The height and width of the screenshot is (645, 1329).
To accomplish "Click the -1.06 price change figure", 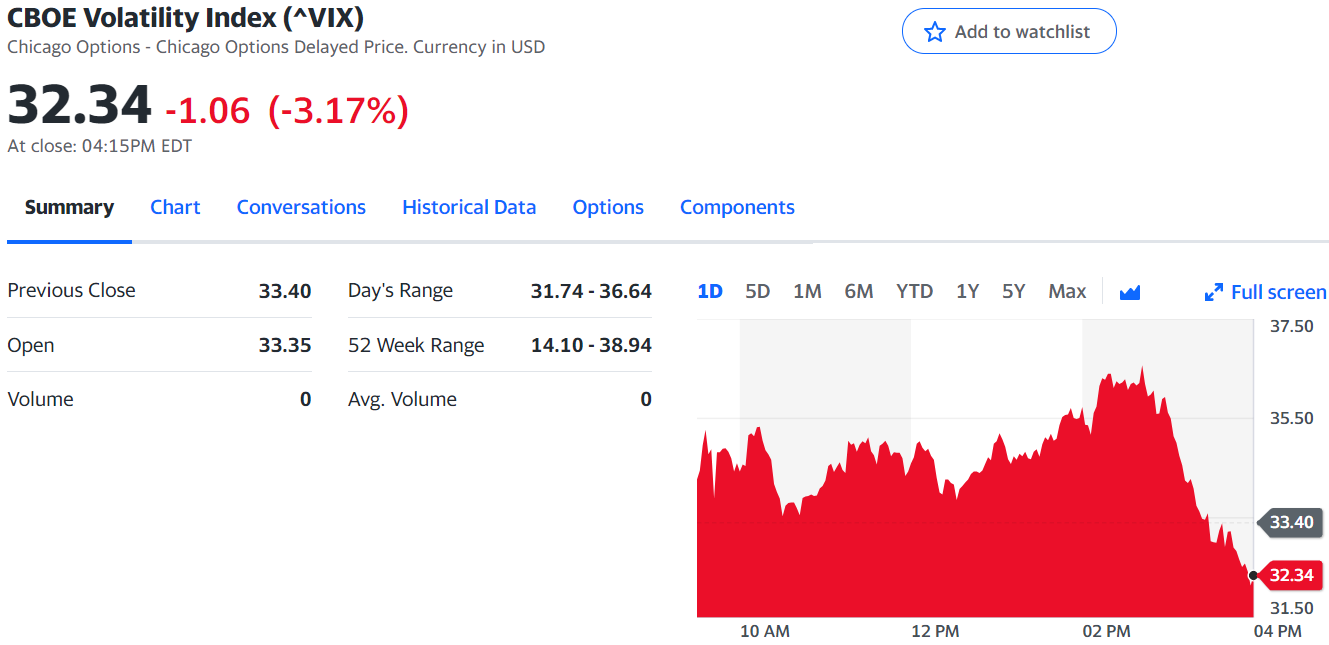I will tap(207, 110).
